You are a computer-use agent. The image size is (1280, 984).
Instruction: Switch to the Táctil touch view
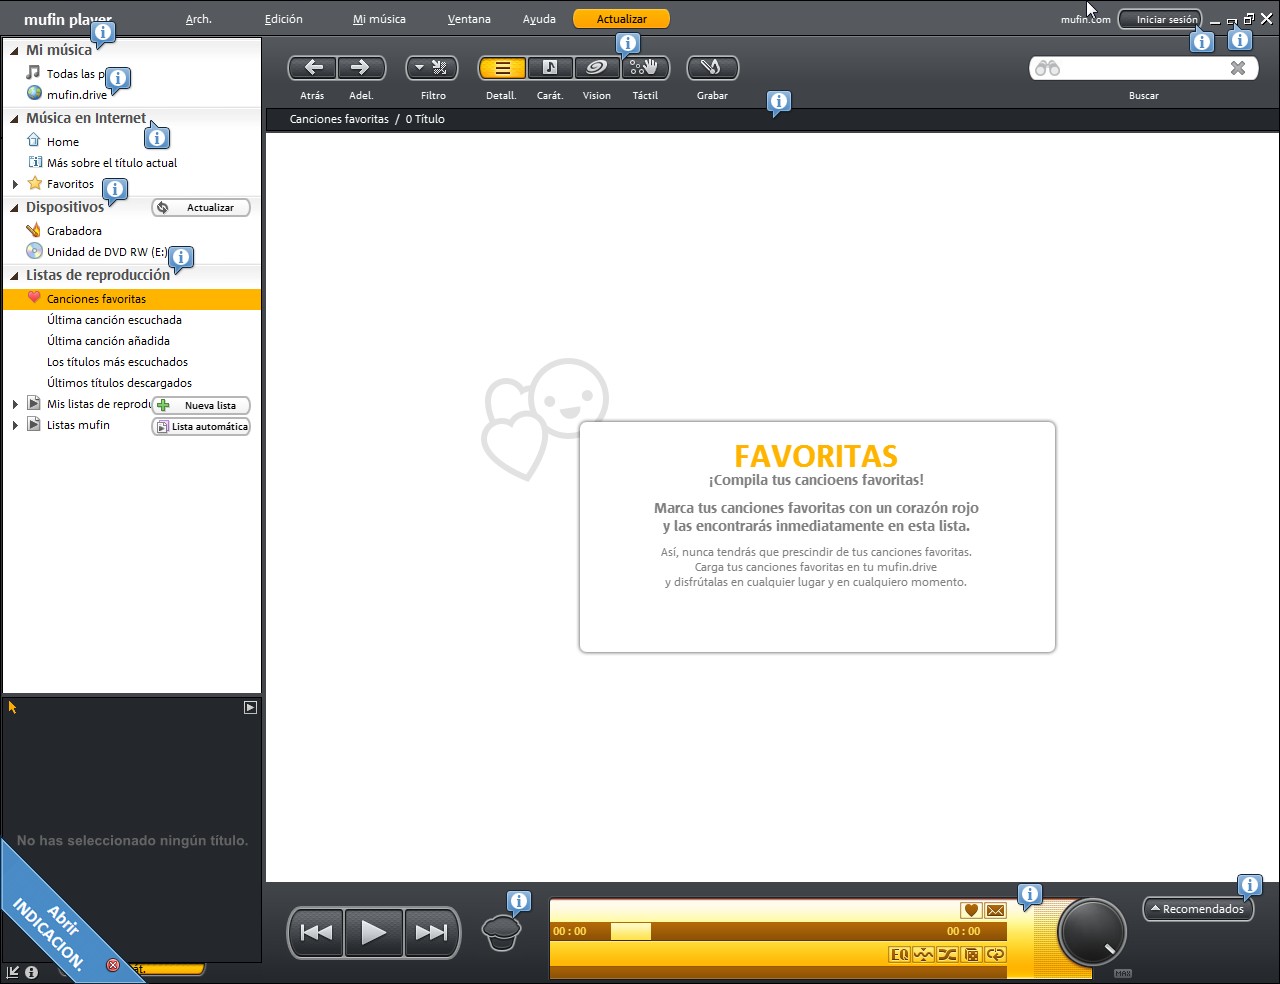[645, 67]
